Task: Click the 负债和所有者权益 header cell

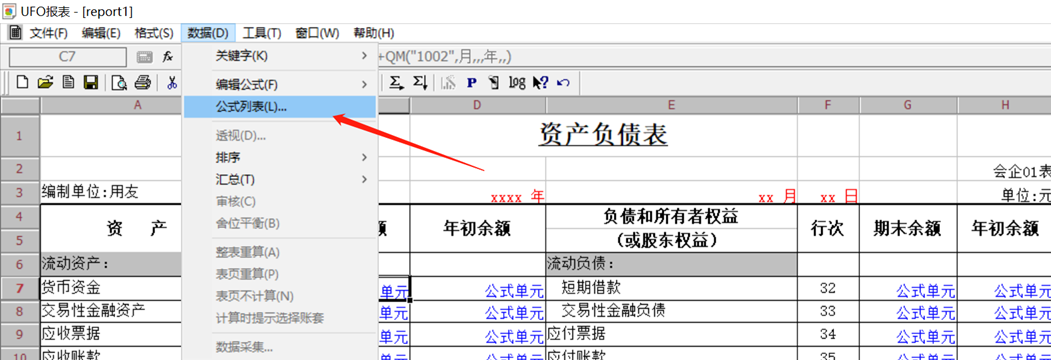Action: [672, 217]
